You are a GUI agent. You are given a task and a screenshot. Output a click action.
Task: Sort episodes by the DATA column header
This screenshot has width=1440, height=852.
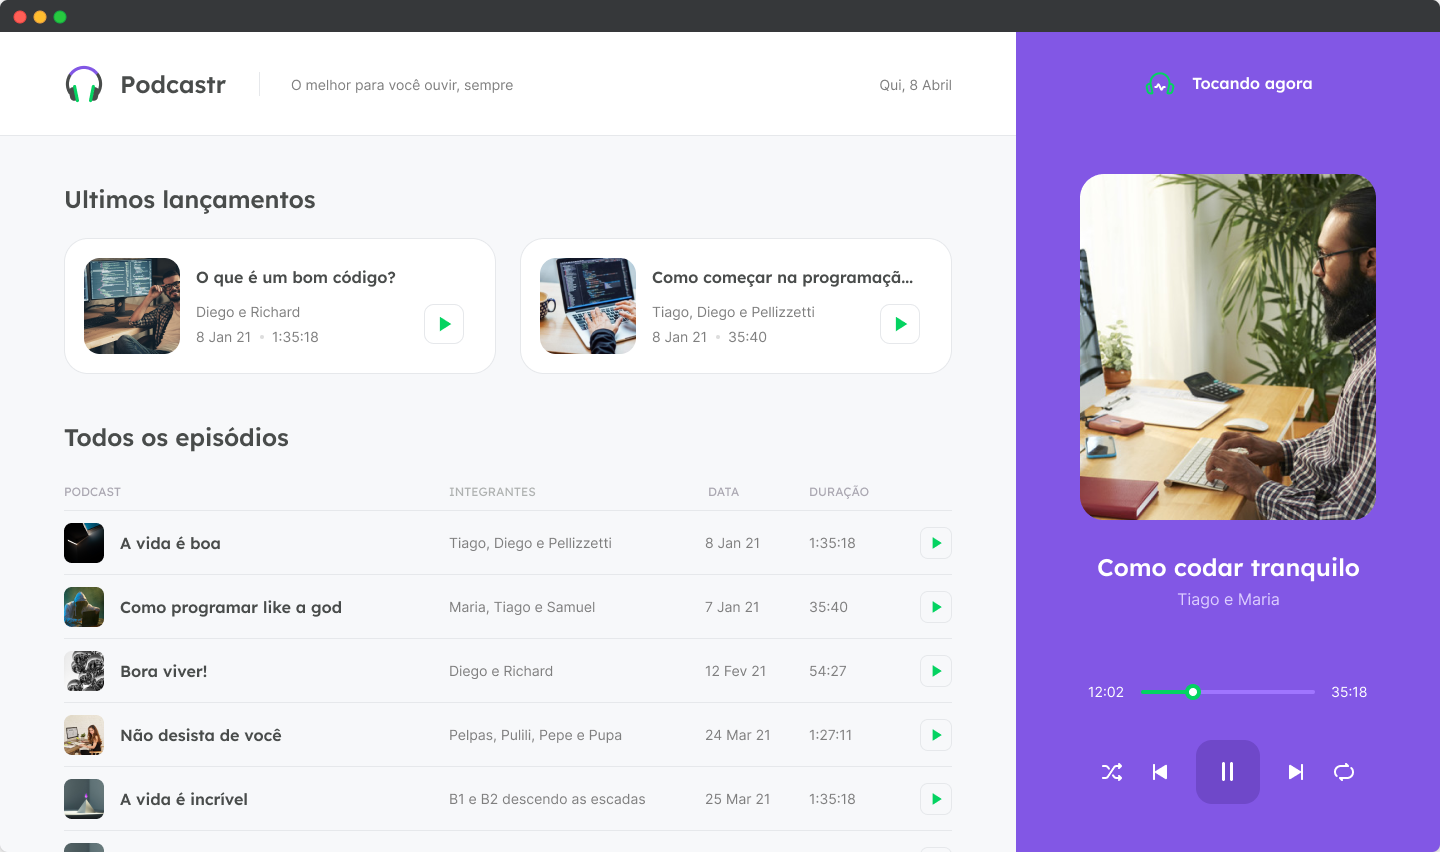(x=723, y=492)
